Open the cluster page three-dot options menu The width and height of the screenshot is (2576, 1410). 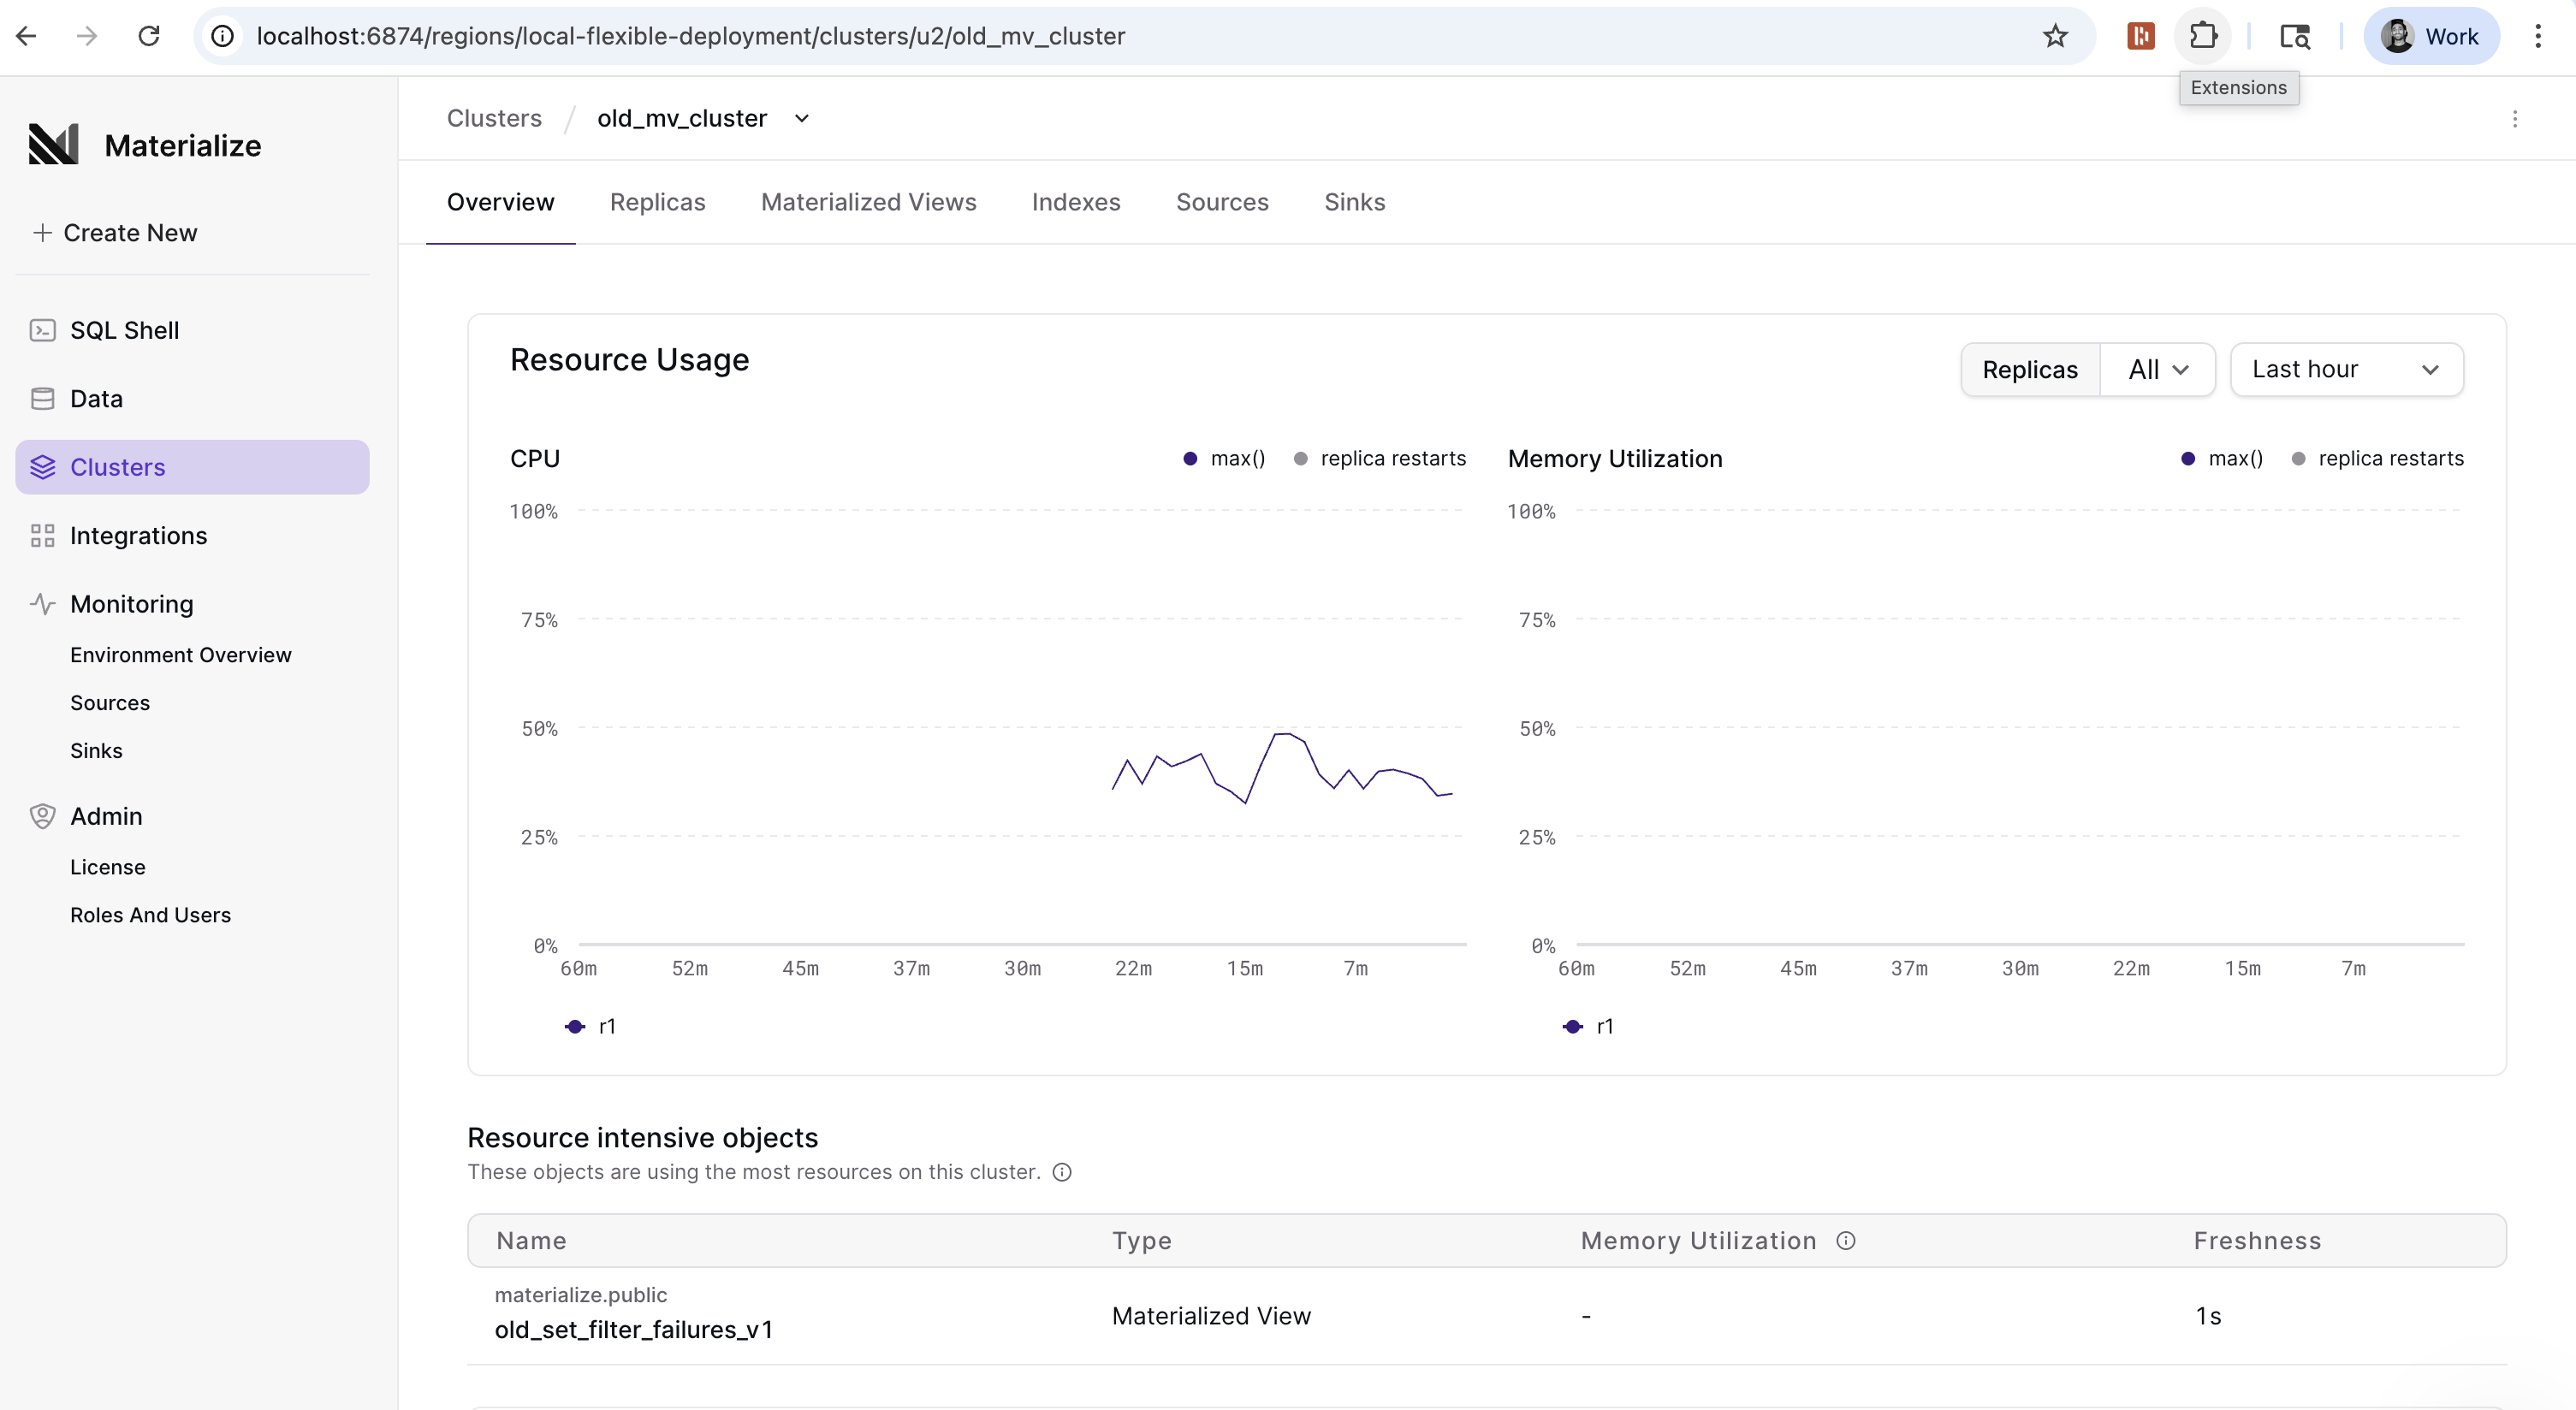(2514, 119)
